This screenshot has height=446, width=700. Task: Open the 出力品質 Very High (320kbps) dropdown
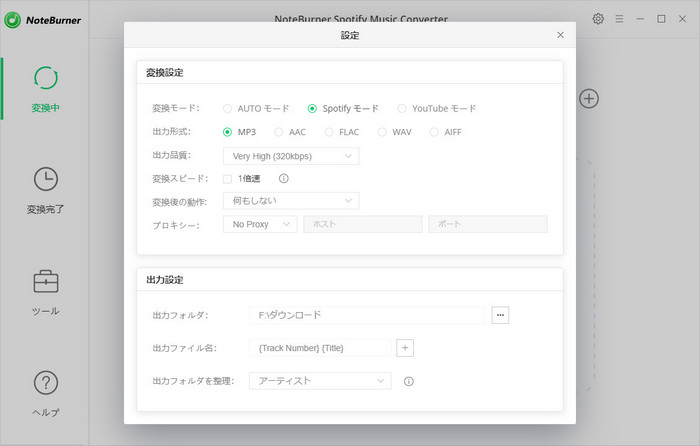click(x=291, y=156)
